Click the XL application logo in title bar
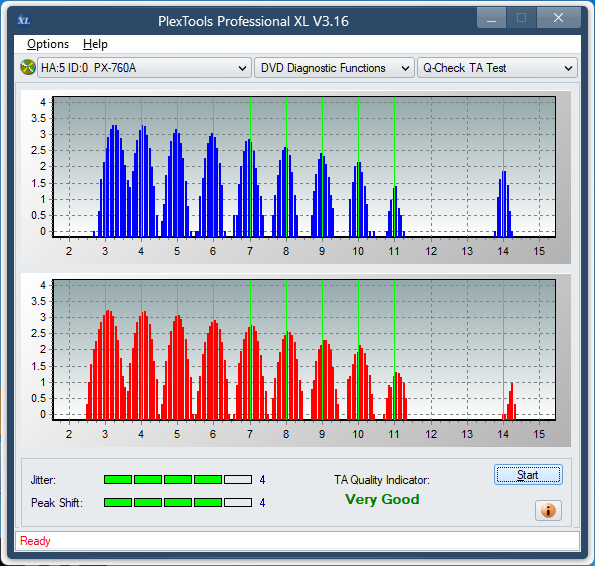Screen dimensions: 595x566 pos(24,20)
